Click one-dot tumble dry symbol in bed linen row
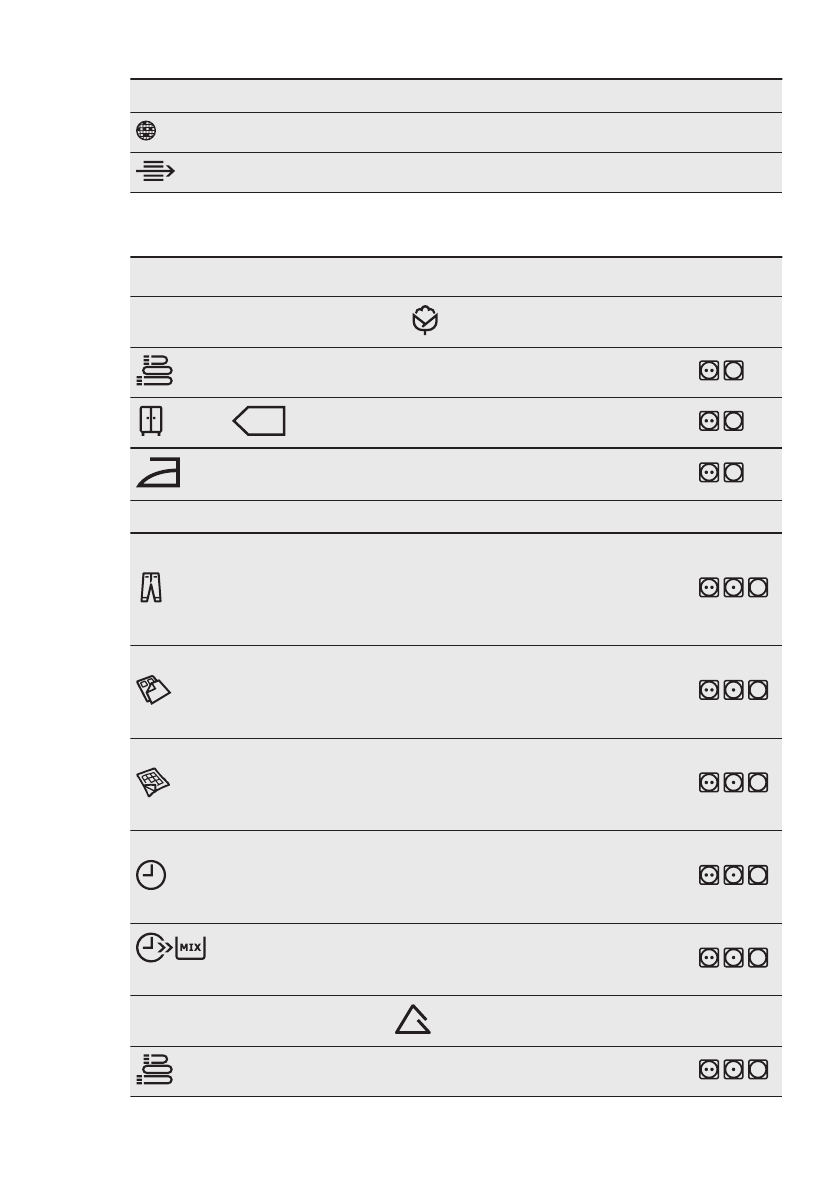839x1191 pixels. pyautogui.click(x=734, y=691)
